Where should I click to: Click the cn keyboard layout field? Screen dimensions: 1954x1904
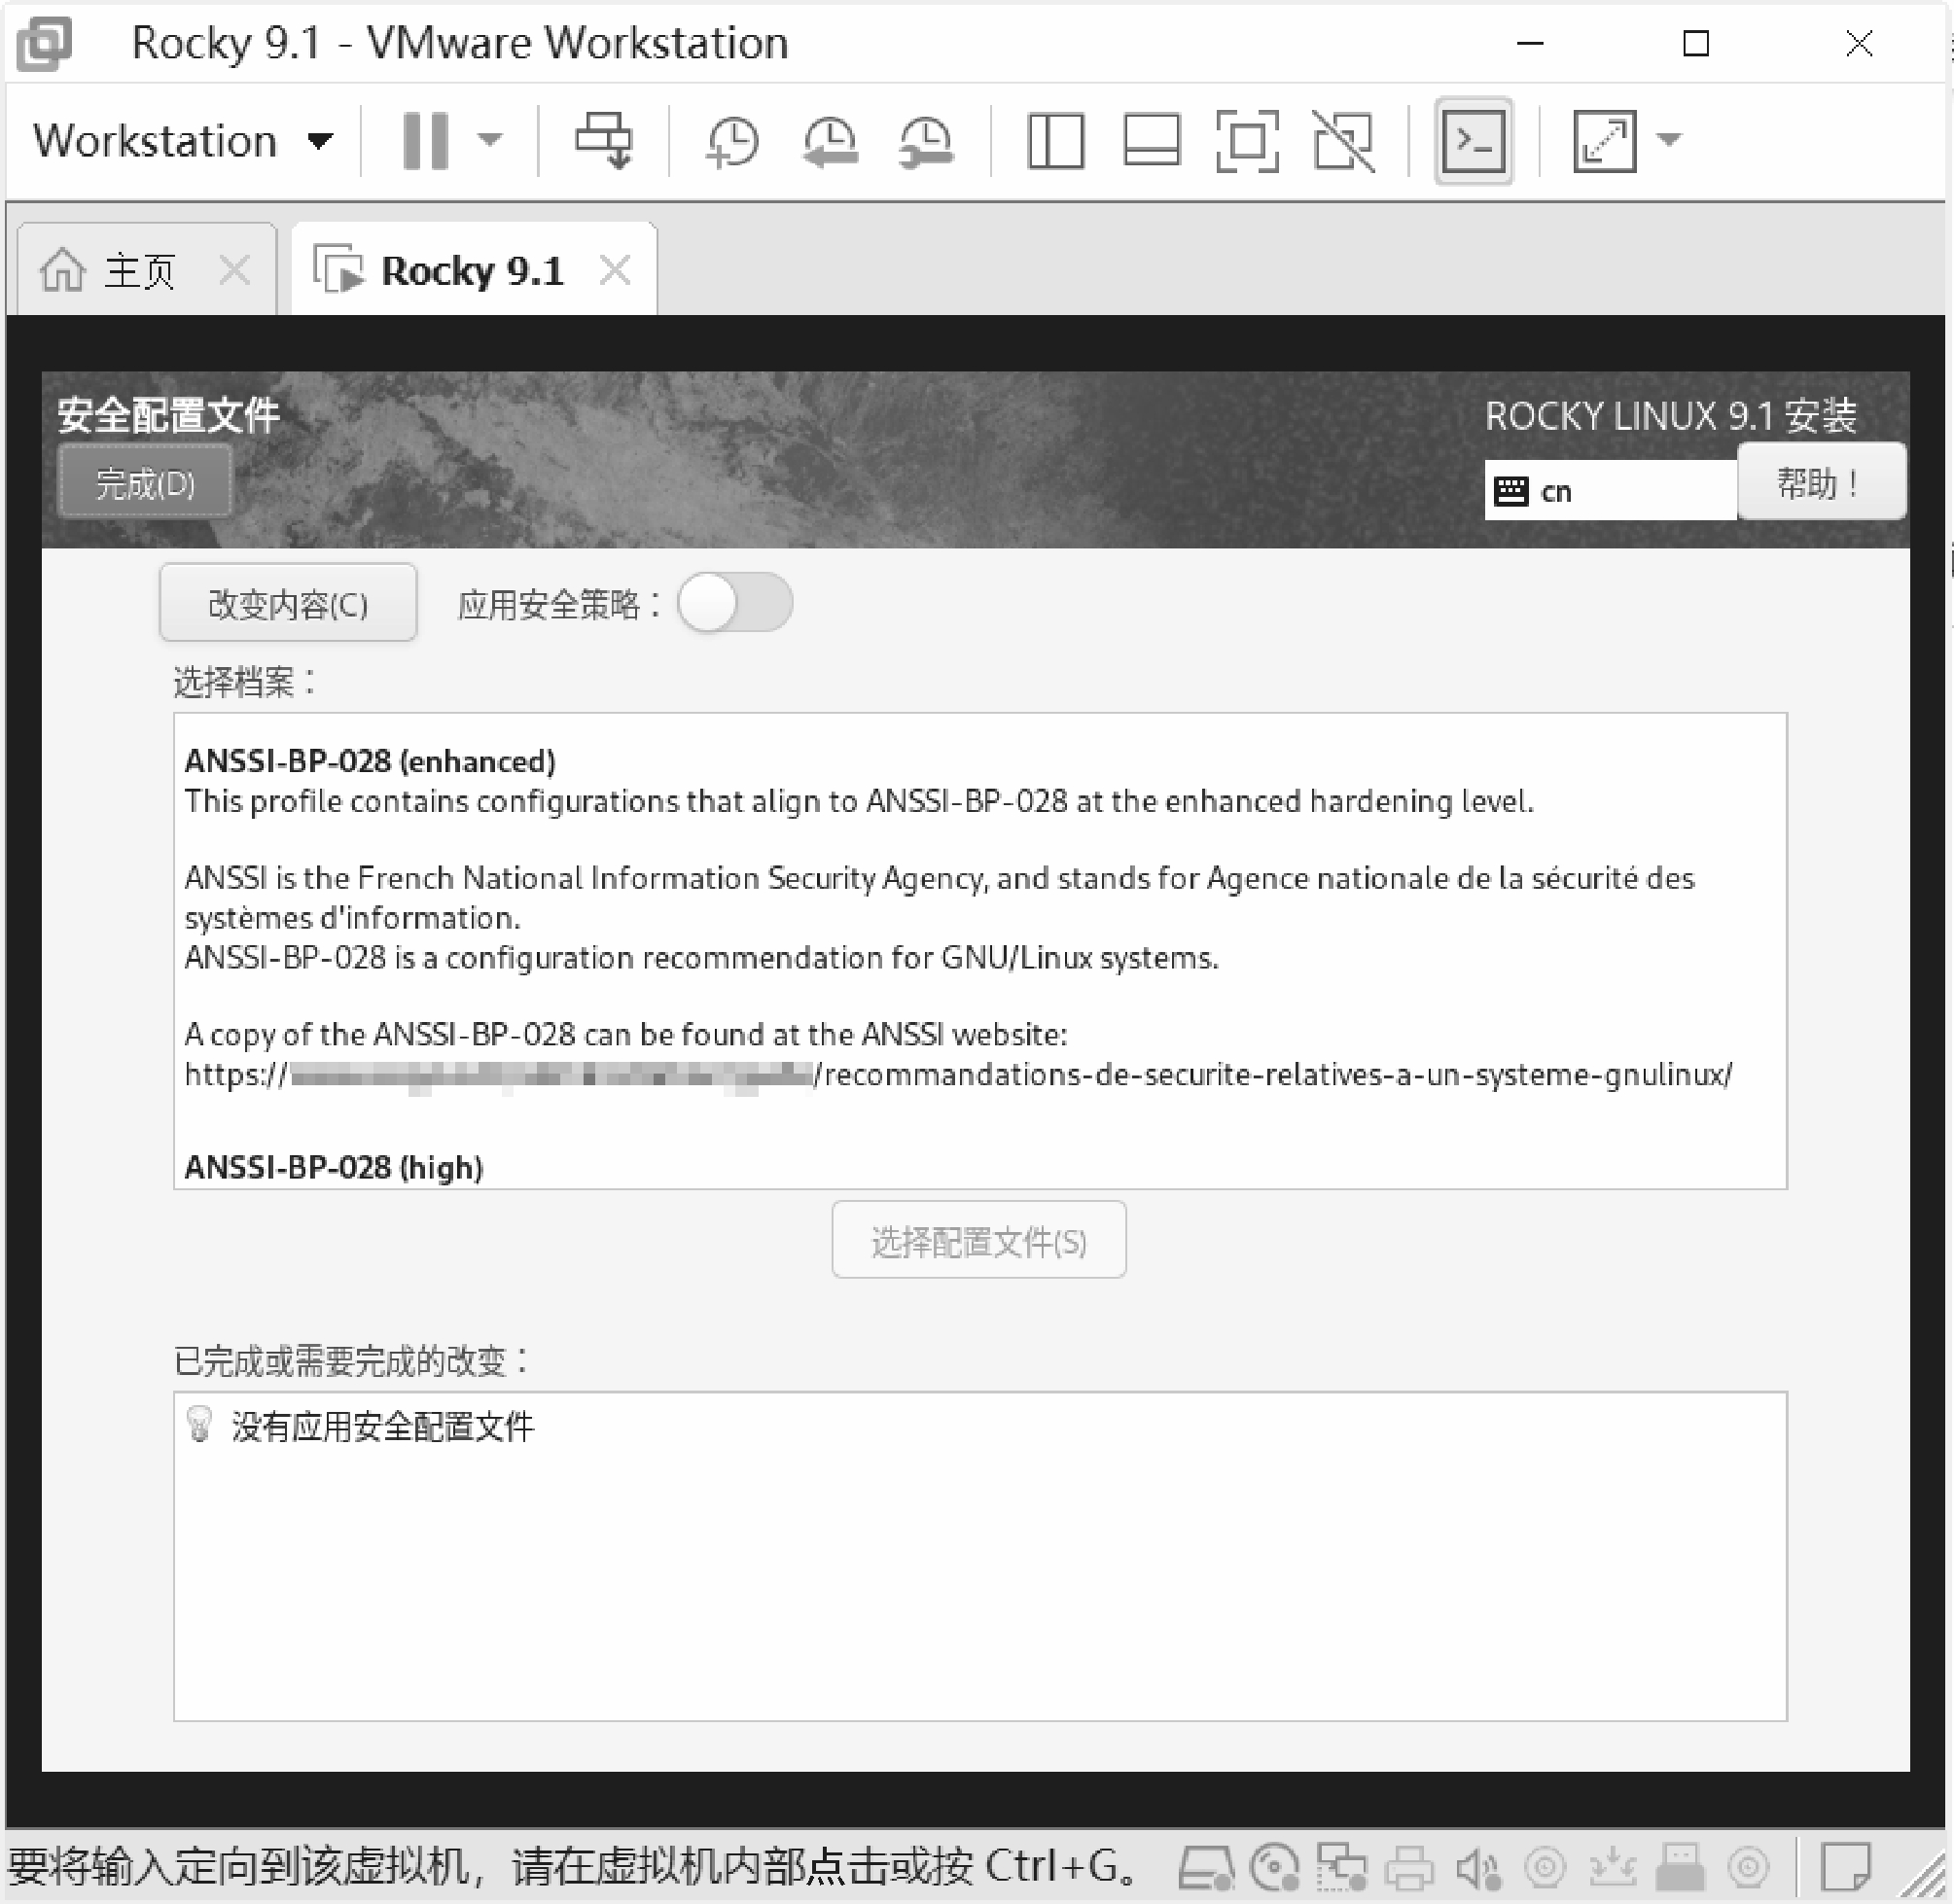click(x=1610, y=491)
